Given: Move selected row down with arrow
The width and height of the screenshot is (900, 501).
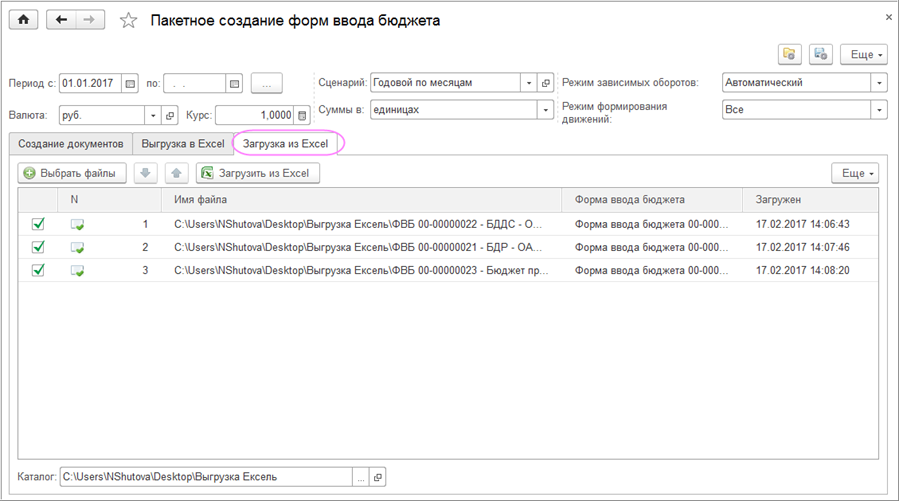Looking at the screenshot, I should [145, 173].
